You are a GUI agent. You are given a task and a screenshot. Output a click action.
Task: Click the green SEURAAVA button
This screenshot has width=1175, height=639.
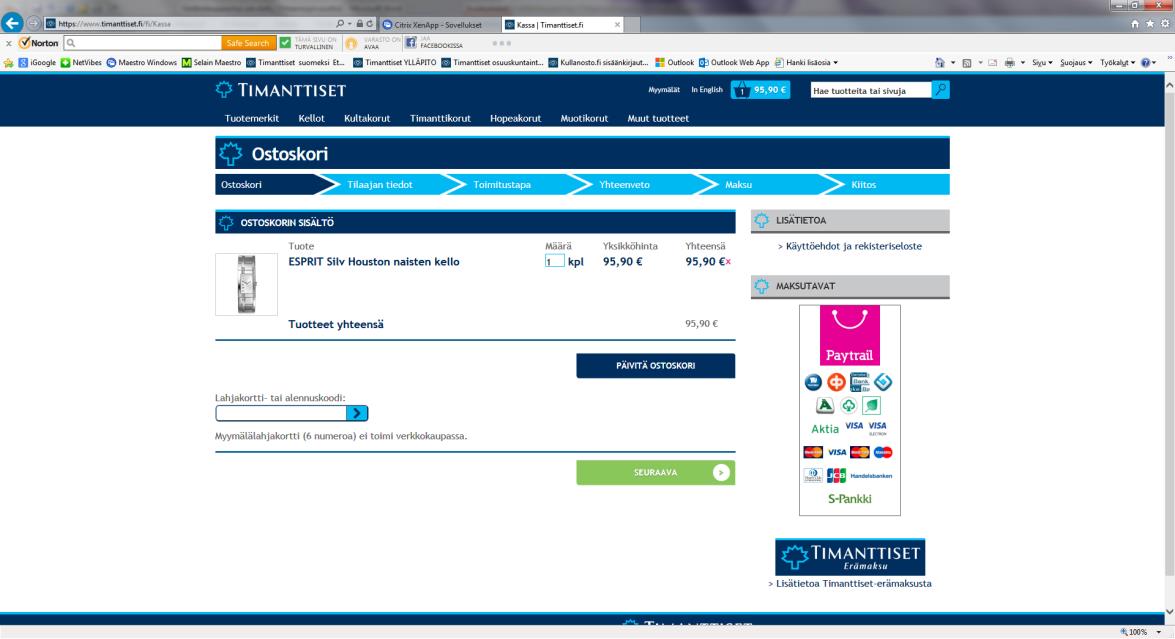click(656, 473)
